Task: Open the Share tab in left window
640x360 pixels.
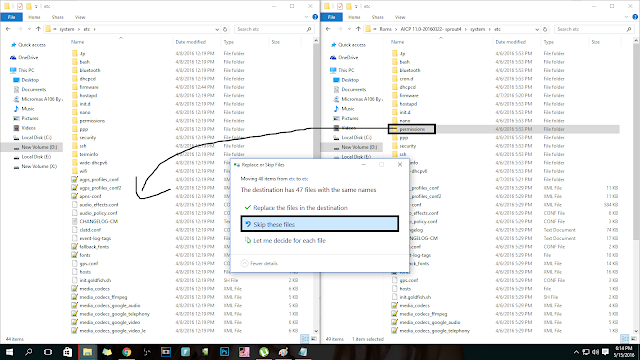Action: tap(58, 17)
